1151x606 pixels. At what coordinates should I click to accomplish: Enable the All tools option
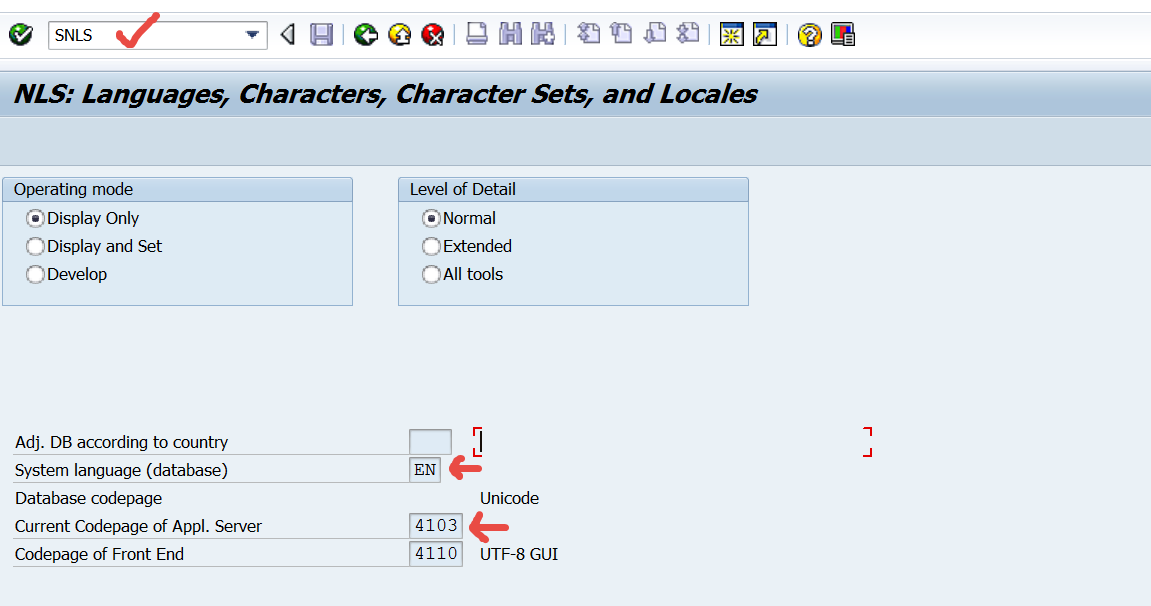coord(431,274)
